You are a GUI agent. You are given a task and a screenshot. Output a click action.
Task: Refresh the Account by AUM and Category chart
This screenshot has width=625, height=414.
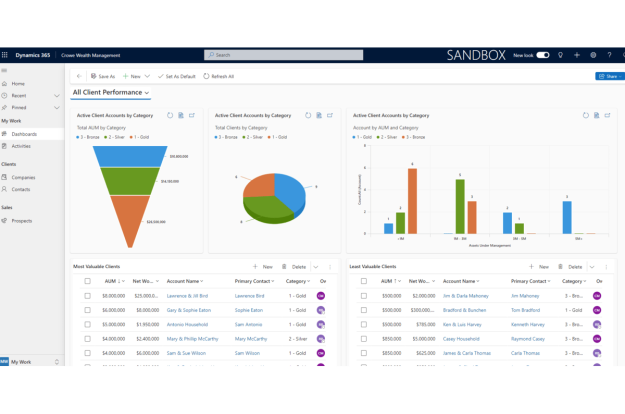(x=586, y=116)
